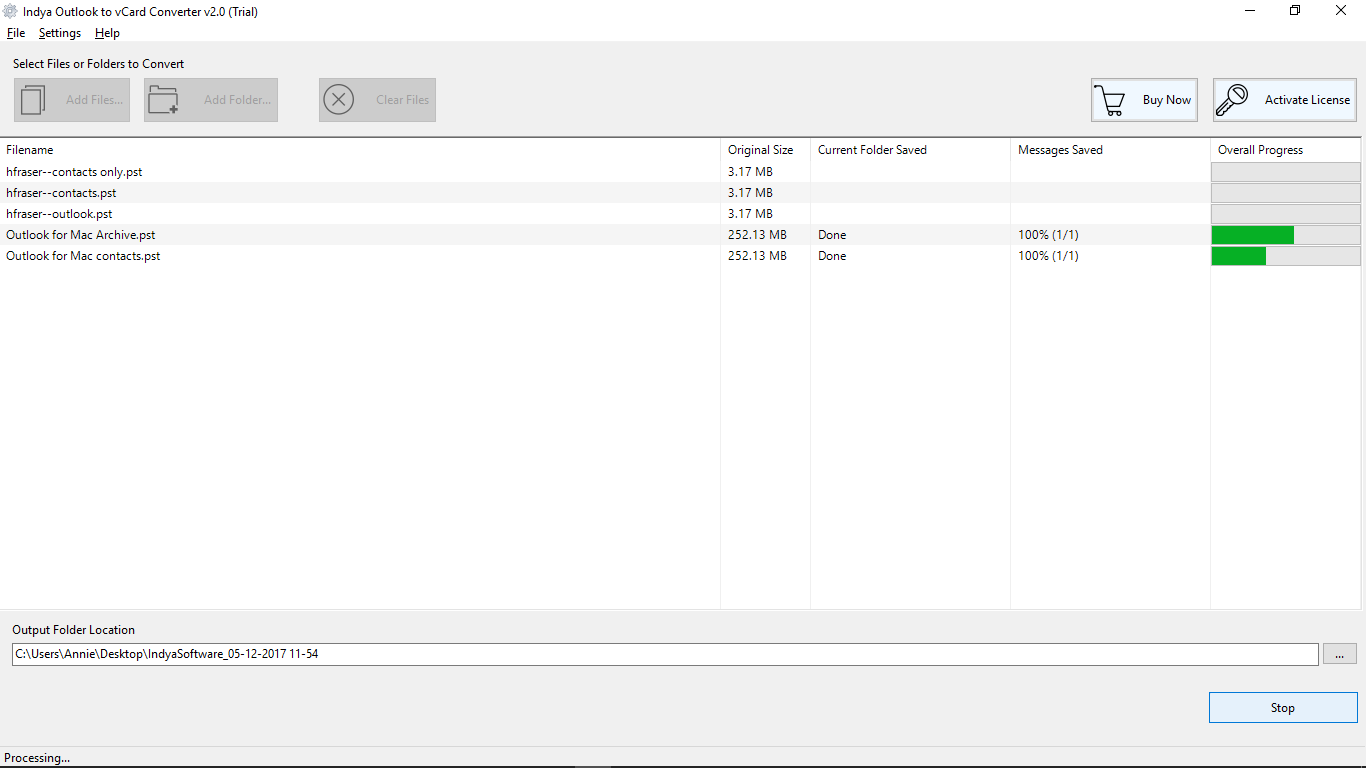Viewport: 1366px width, 768px height.
Task: Select hfraser--outlook.pst file name
Action: (x=59, y=214)
